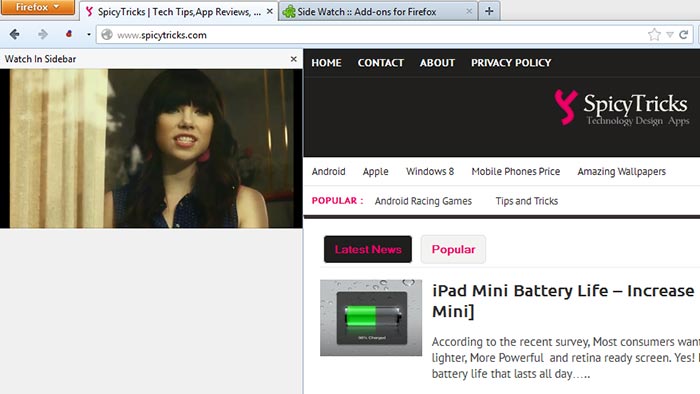
Task: Open the HOME menu item
Action: [x=326, y=63]
